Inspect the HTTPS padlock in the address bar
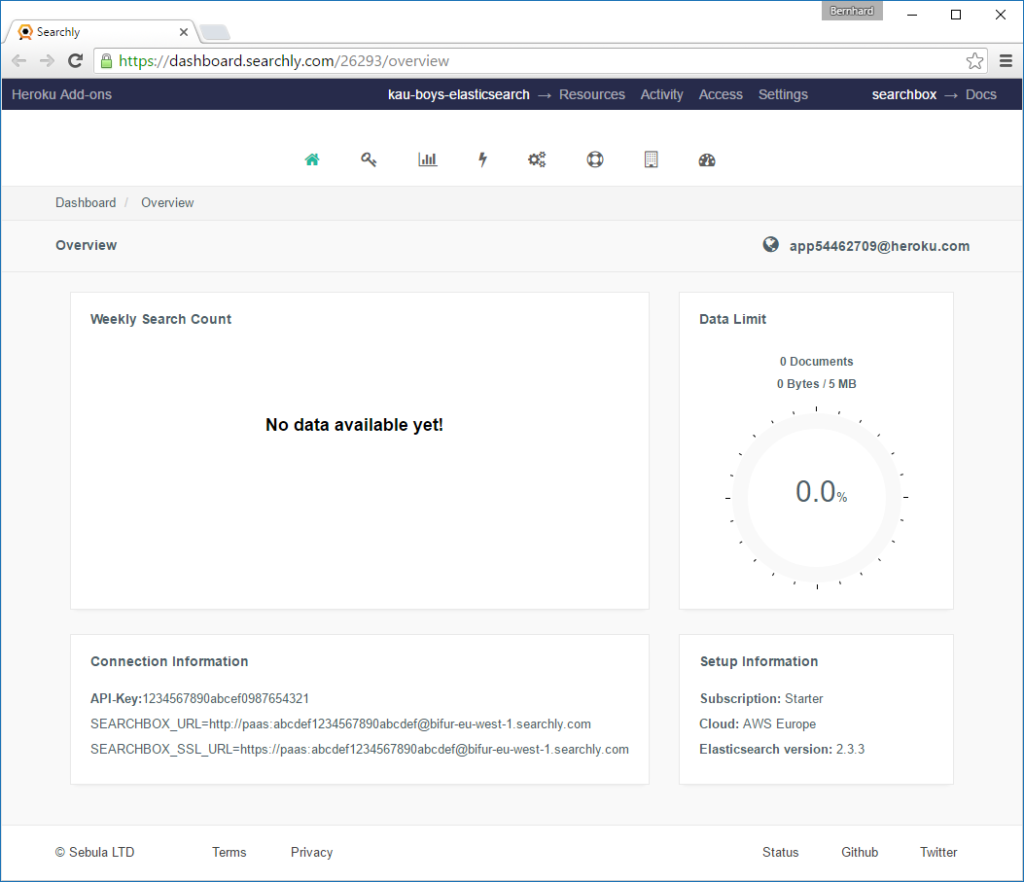This screenshot has width=1024, height=882. pos(106,61)
